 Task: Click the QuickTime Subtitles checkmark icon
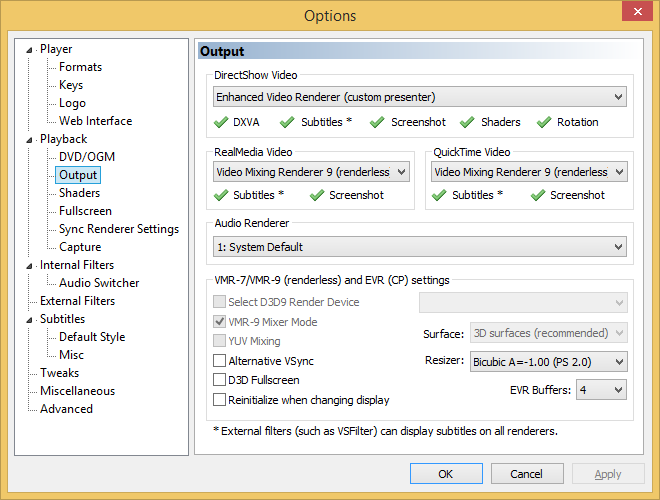439,195
